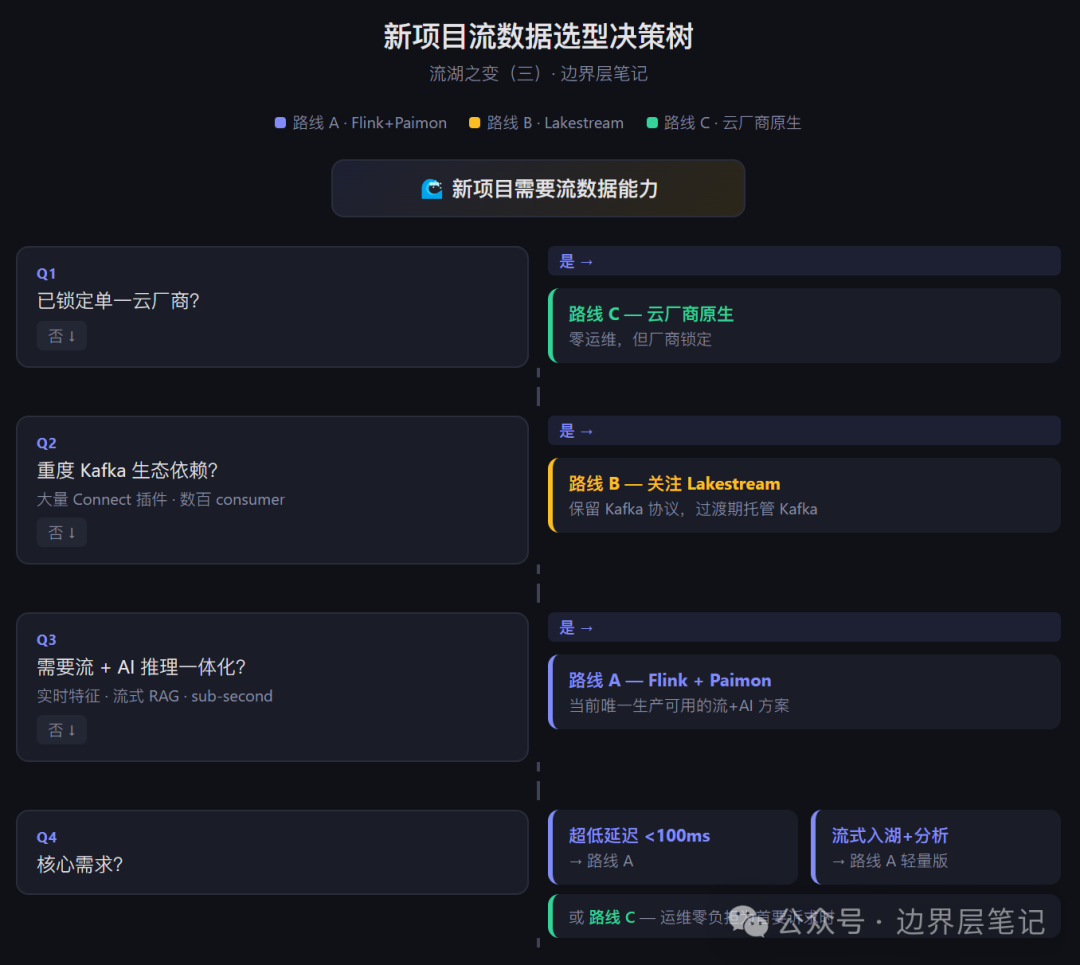
Task: Click the Q1 label
Action: point(46,273)
